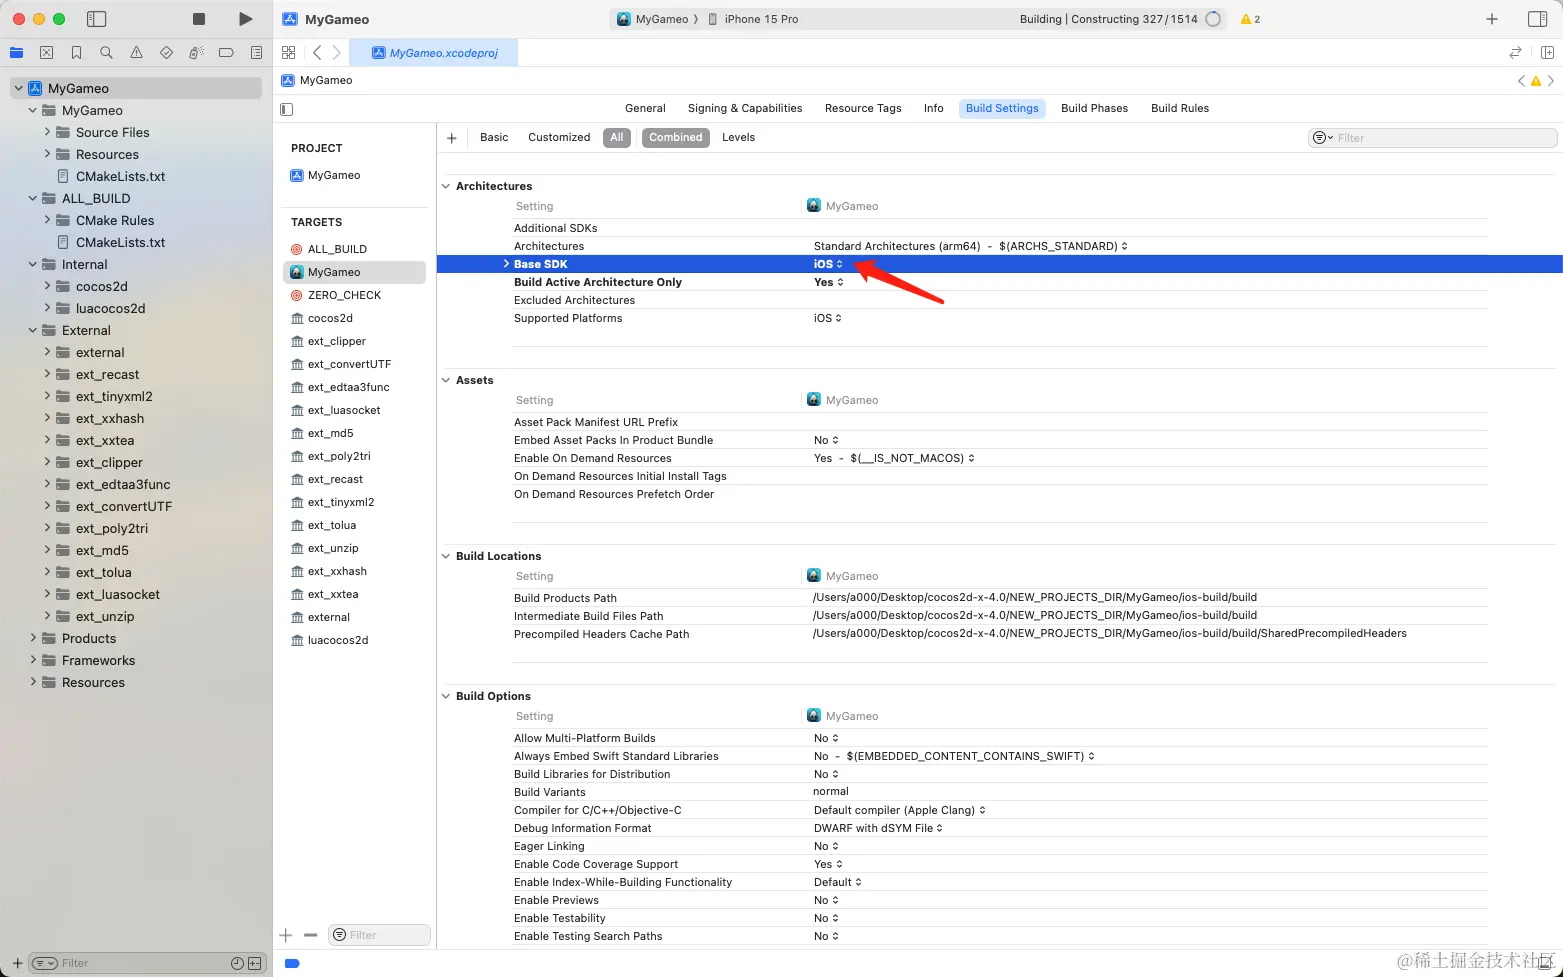Open the library with the plus button
The image size is (1563, 977).
tap(1492, 19)
